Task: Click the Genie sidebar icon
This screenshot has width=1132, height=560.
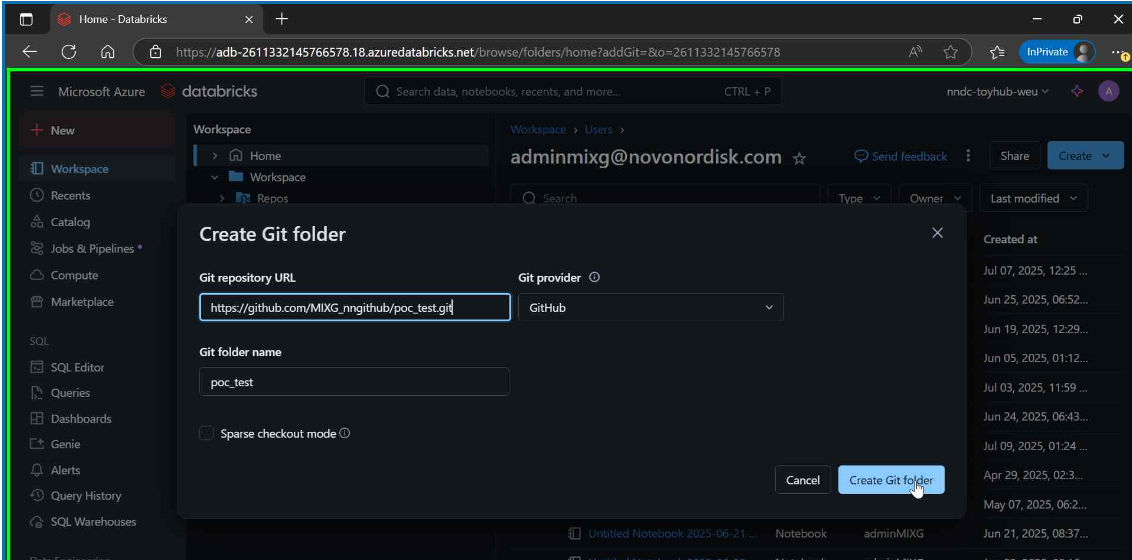Action: 37,445
